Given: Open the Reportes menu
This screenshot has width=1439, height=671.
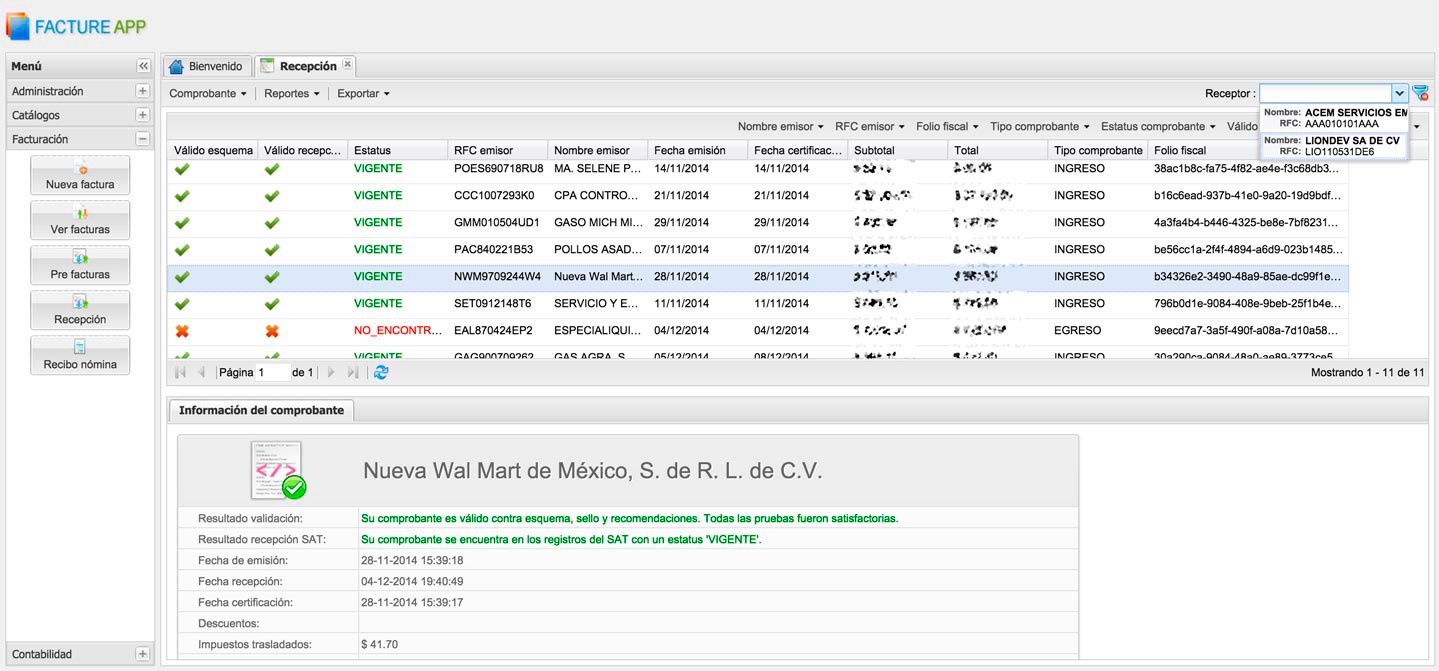Looking at the screenshot, I should click(292, 94).
